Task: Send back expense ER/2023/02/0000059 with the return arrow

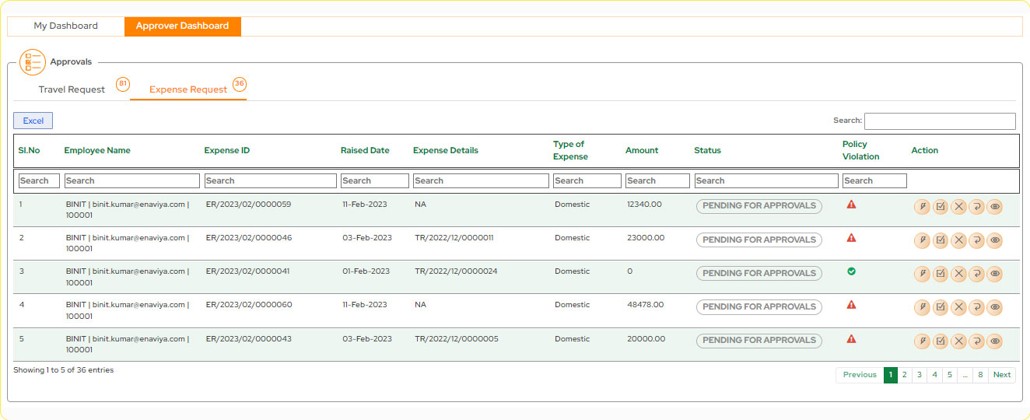Action: click(977, 206)
